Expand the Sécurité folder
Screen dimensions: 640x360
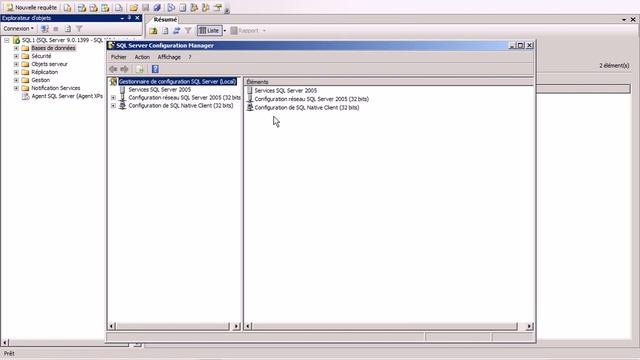point(16,56)
